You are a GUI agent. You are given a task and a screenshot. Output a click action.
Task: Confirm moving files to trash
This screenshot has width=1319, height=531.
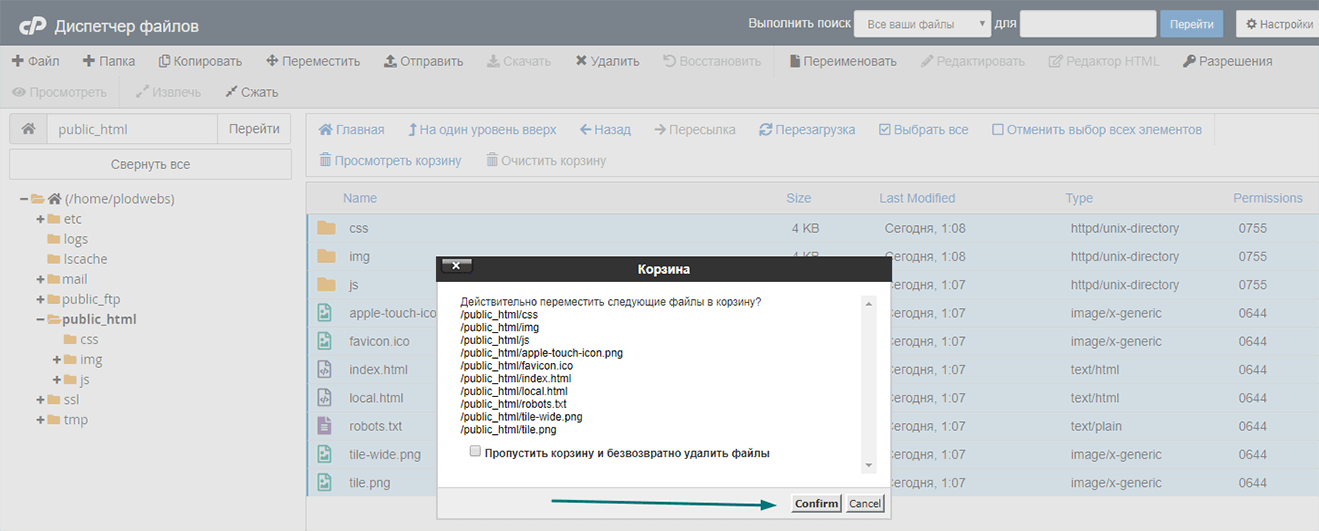pyautogui.click(x=816, y=503)
